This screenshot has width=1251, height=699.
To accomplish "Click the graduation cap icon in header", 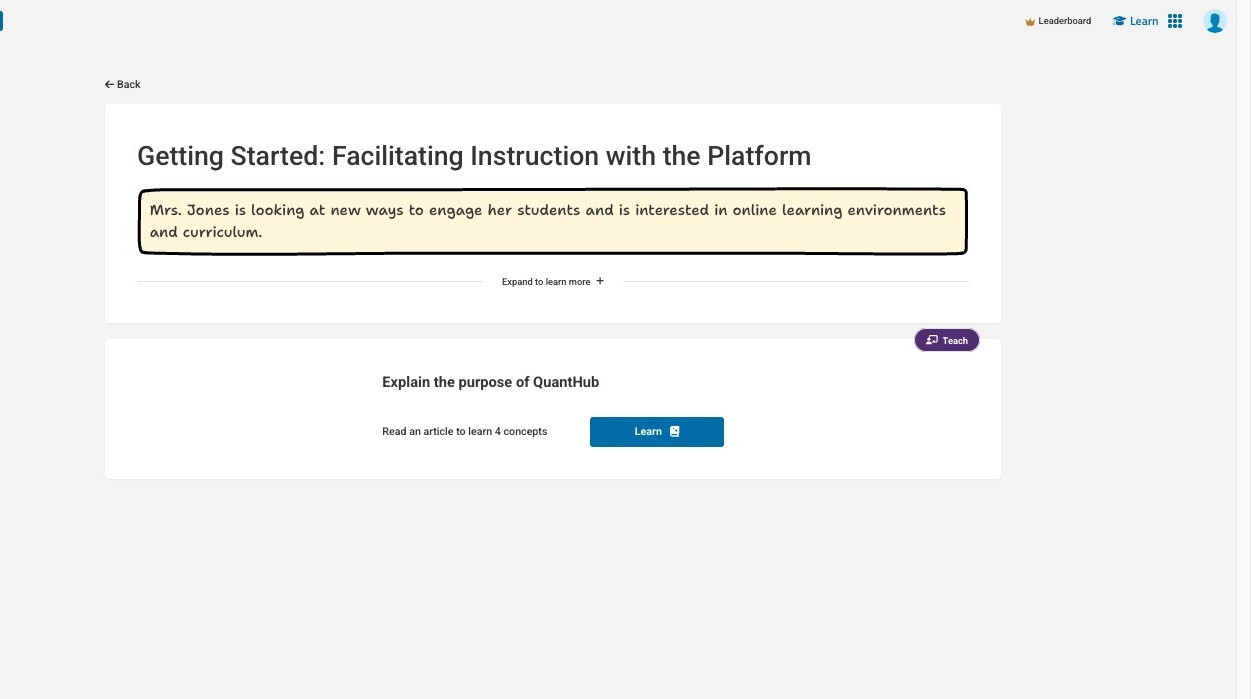I will point(1119,21).
